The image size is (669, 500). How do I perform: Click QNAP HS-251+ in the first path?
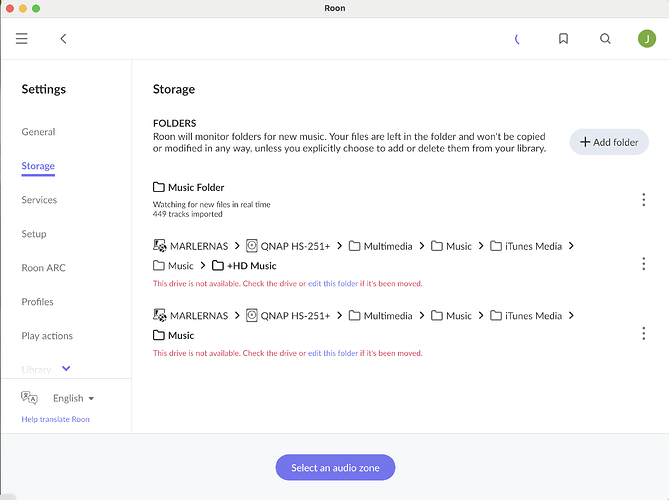(295, 246)
